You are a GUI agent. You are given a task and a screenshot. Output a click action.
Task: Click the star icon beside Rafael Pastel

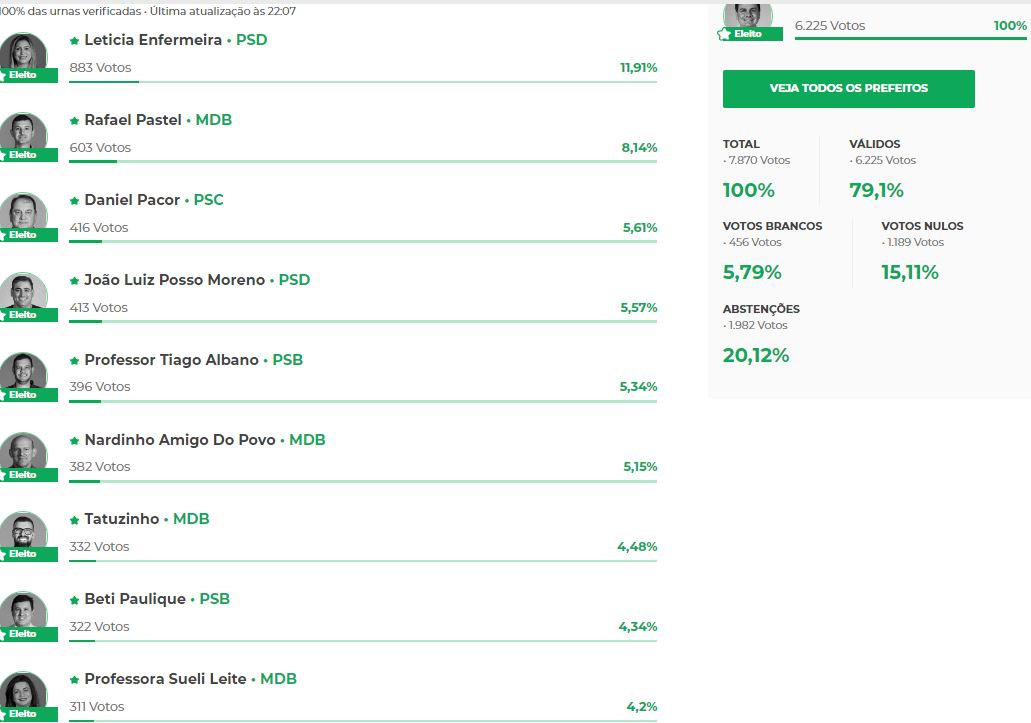tap(74, 121)
